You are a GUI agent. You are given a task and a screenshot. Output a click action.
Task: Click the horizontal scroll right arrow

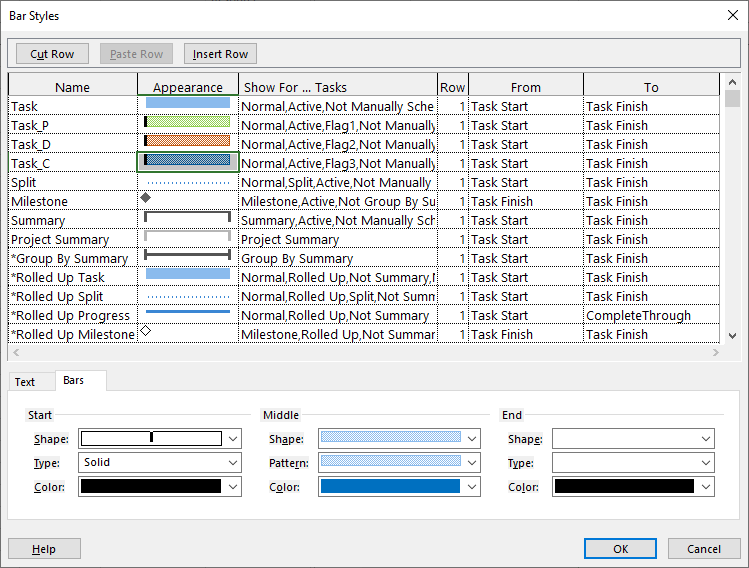click(x=715, y=353)
